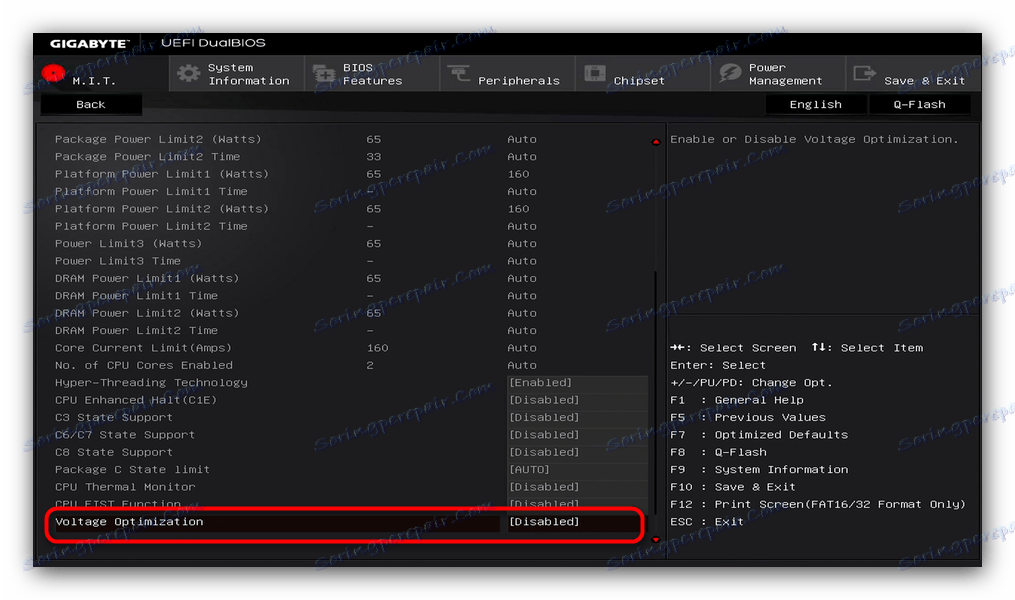The width and height of the screenshot is (1015, 600).
Task: Select Core Current Limit(Amps) Auto field
Action: tap(522, 348)
